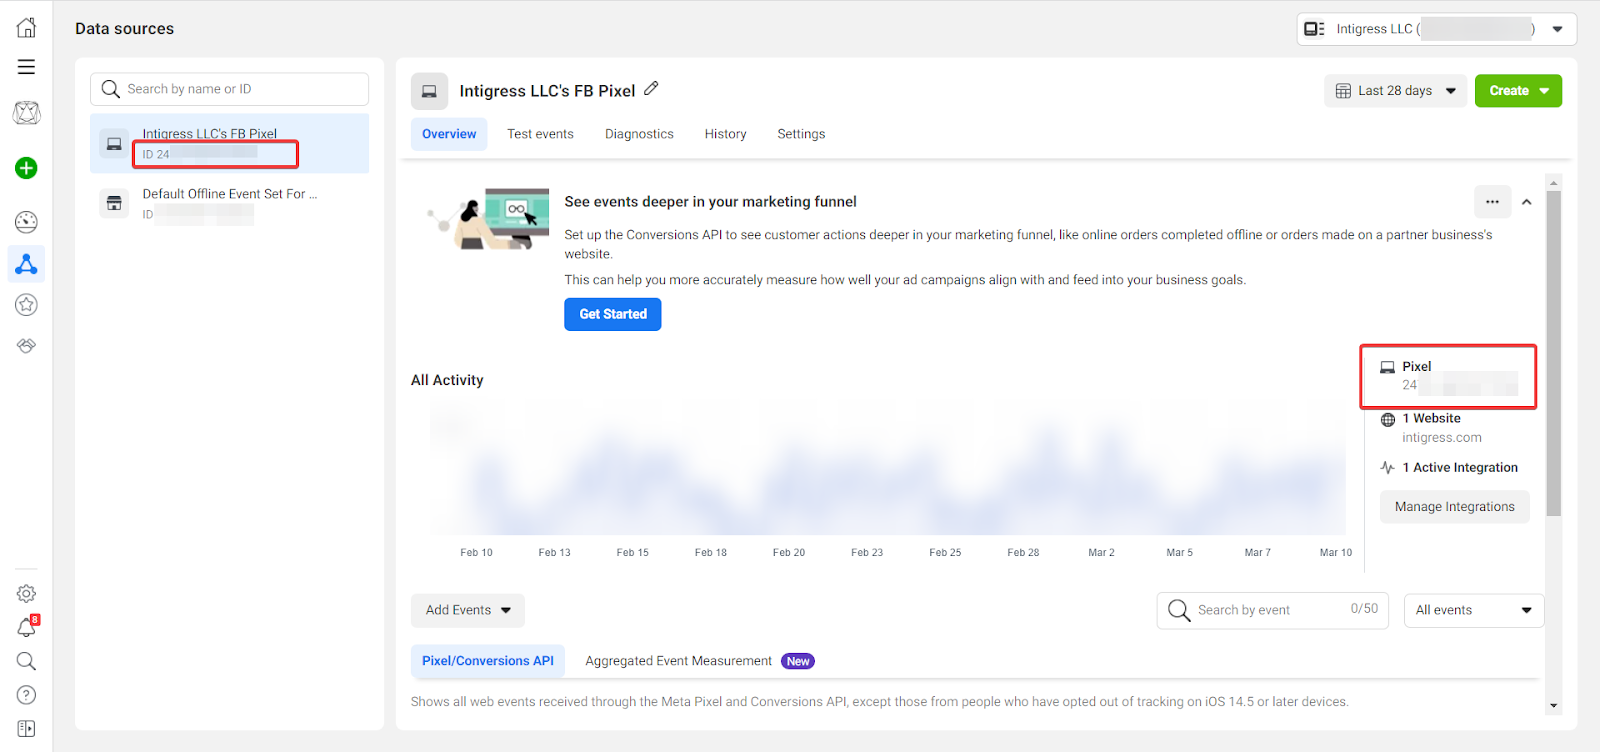Click the green plus create icon
Screen dimensions: 1600x752
(27, 168)
